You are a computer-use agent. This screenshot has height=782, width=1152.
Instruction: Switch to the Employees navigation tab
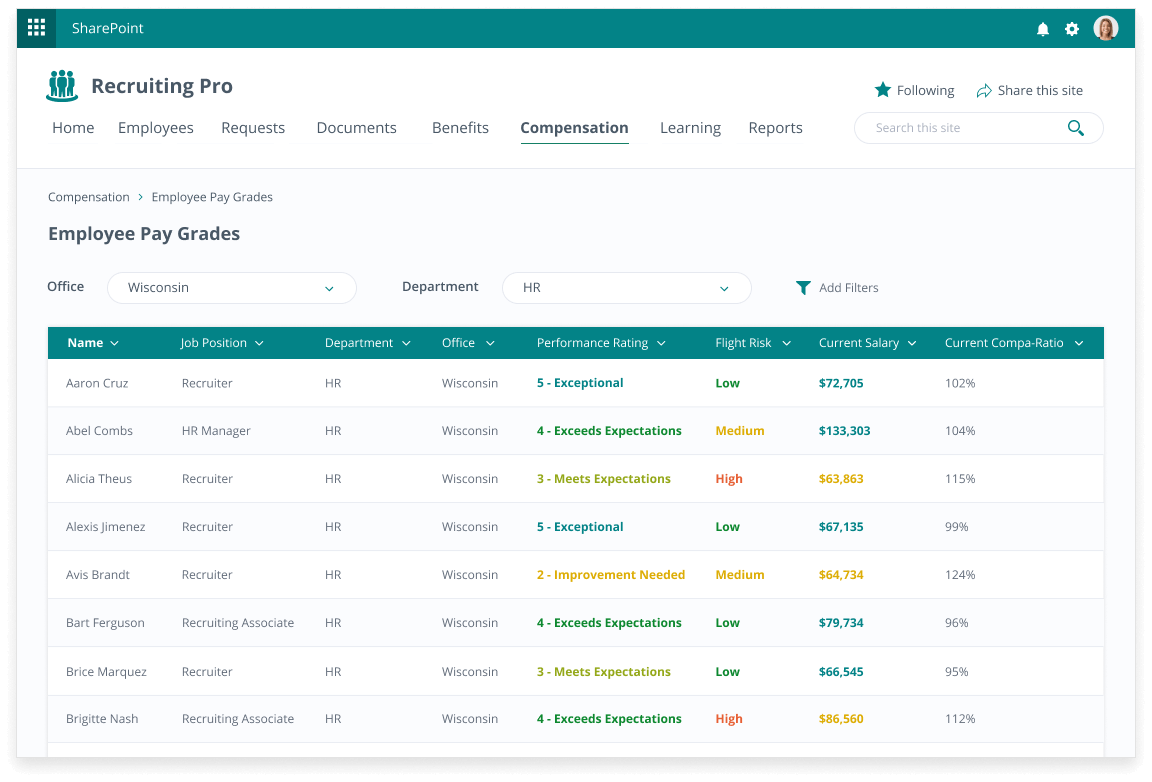[156, 128]
